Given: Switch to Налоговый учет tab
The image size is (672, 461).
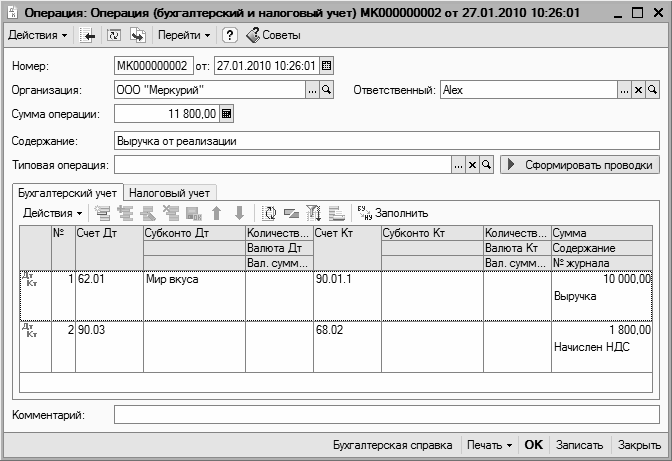Looking at the screenshot, I should [x=172, y=192].
